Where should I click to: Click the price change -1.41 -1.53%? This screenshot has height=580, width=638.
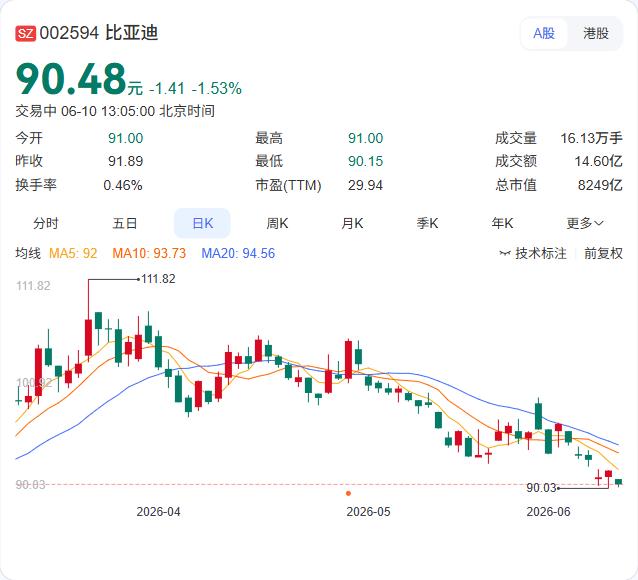[x=196, y=88]
